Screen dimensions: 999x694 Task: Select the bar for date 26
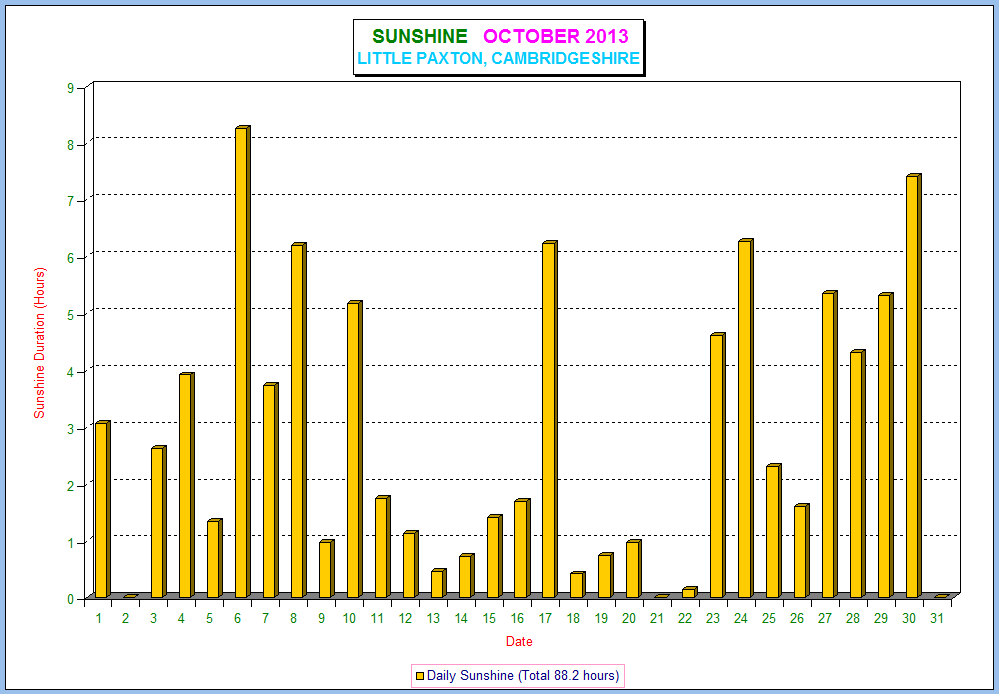801,551
